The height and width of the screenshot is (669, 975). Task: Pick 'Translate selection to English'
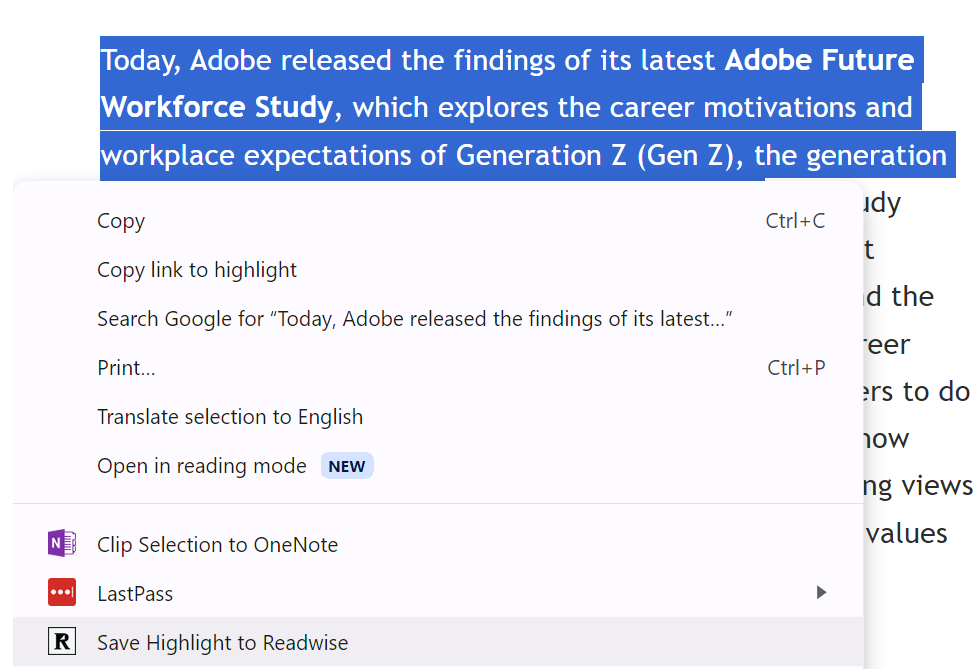[230, 417]
